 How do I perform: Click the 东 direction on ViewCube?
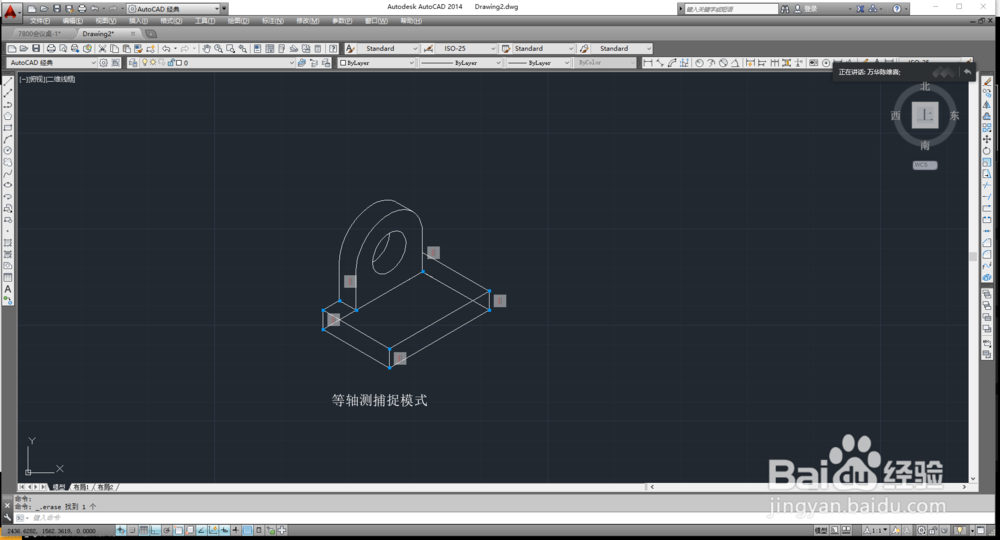pyautogui.click(x=954, y=115)
